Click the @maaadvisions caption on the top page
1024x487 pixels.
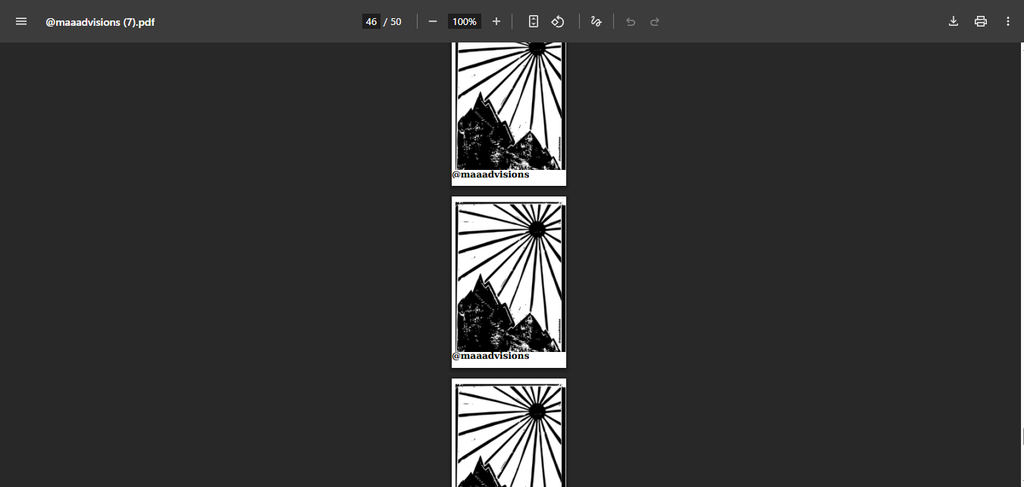(x=491, y=175)
